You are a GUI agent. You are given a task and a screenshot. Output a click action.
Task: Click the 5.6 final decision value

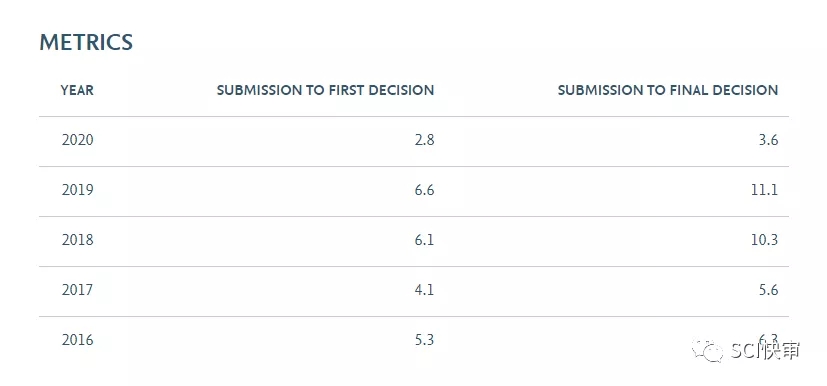(x=768, y=290)
